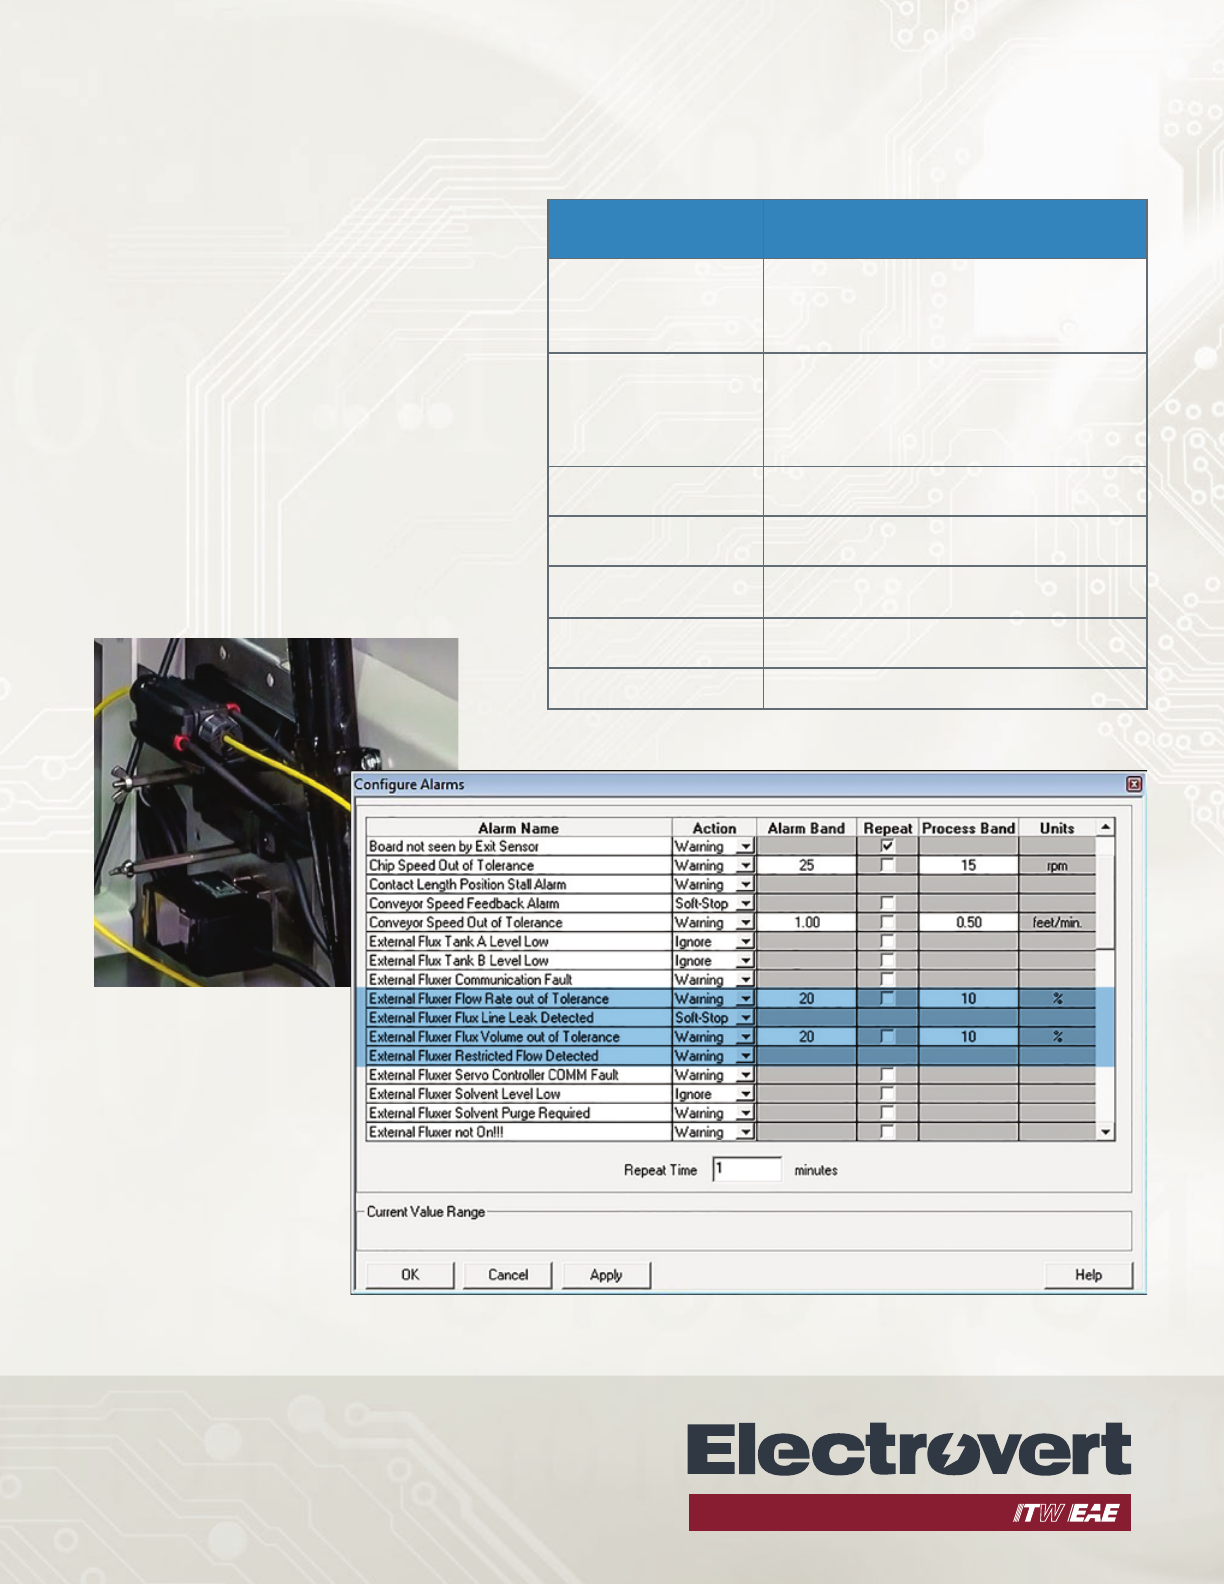The width and height of the screenshot is (1224, 1584).
Task: Click the alarm list scroll down arrow
Action: pos(1105,1132)
